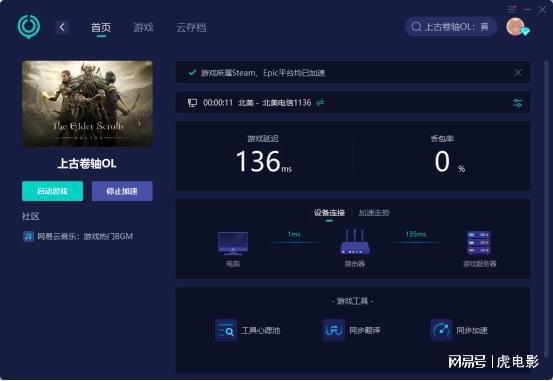Click the 136ms game latency value
The image size is (553, 381).
coord(264,162)
